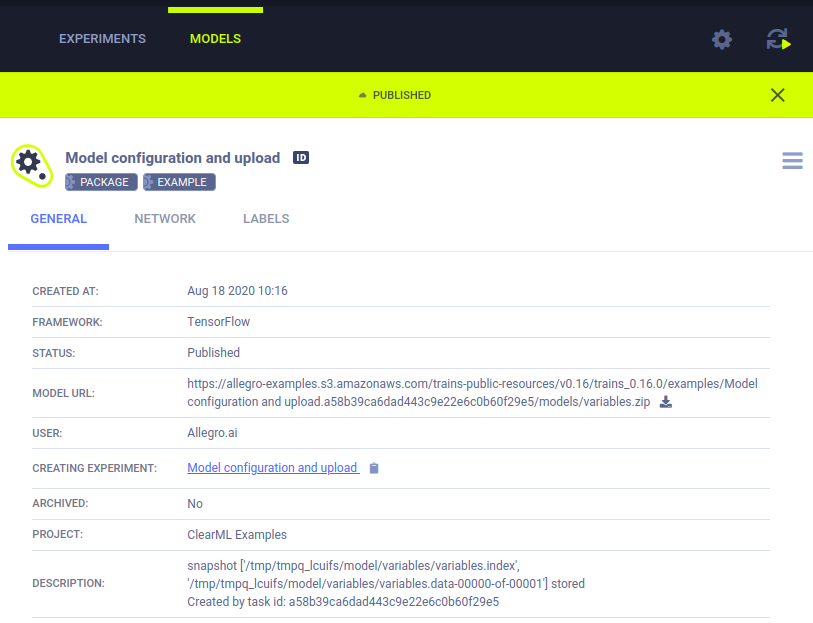Image resolution: width=813 pixels, height=623 pixels.
Task: Click the auto-refresh icon in header
Action: click(x=778, y=39)
